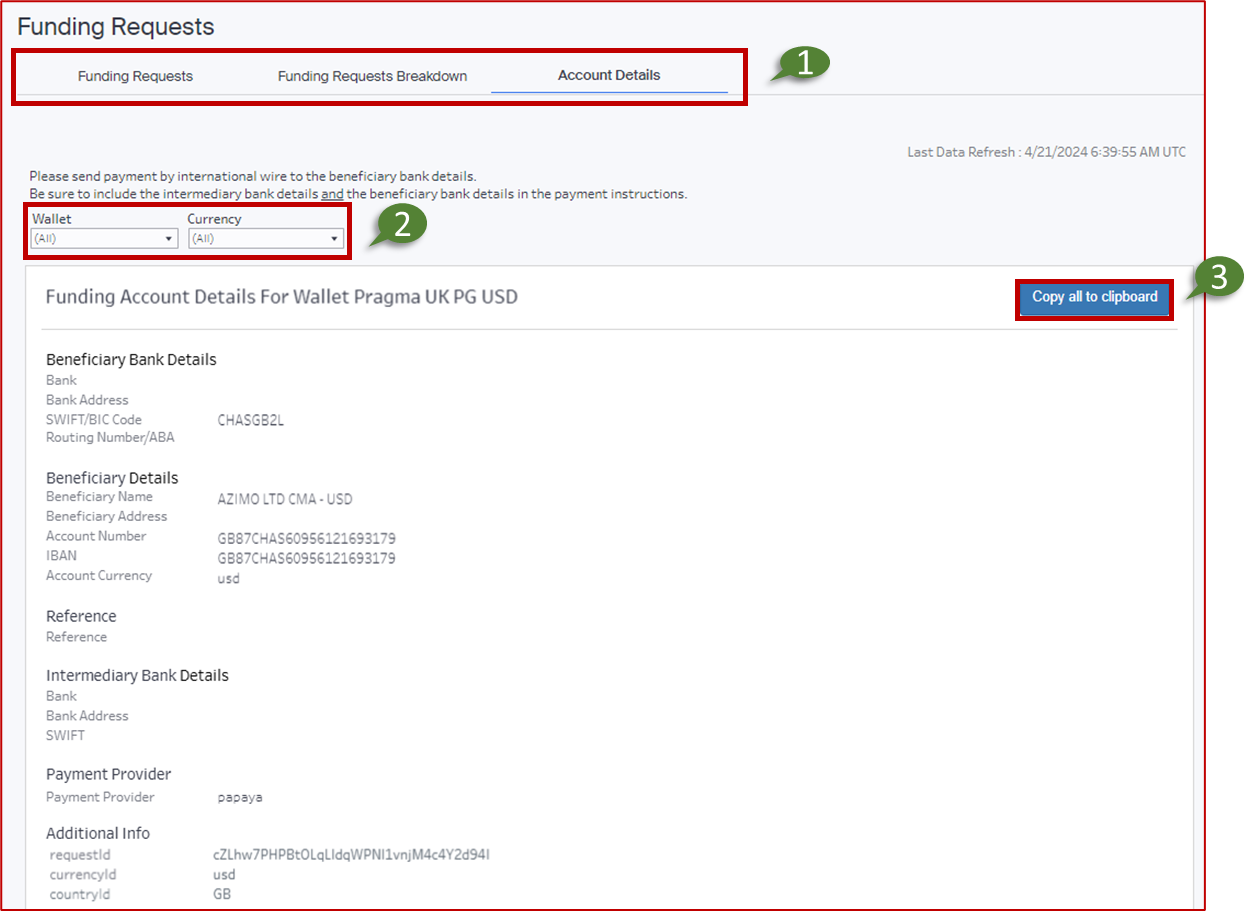Click the Funding Account Details For Wallet heading

[282, 297]
